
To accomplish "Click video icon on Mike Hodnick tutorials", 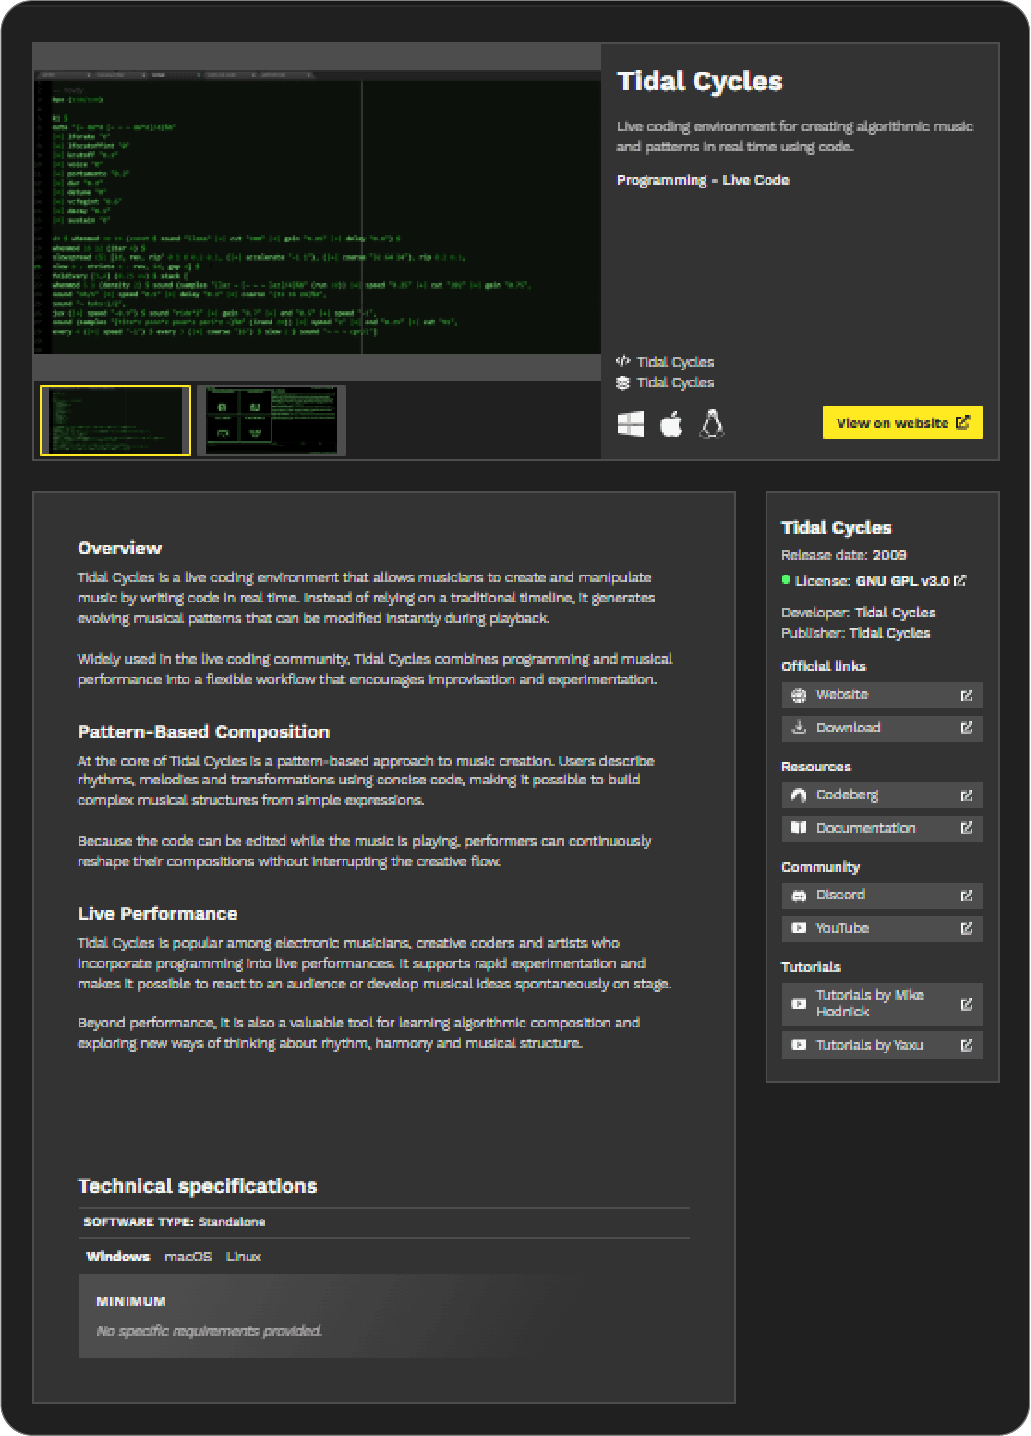I will click(x=798, y=1004).
